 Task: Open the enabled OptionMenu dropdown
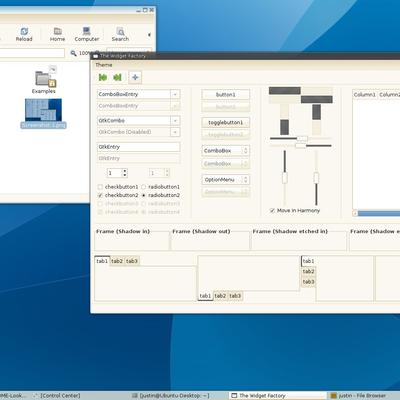[226, 180]
